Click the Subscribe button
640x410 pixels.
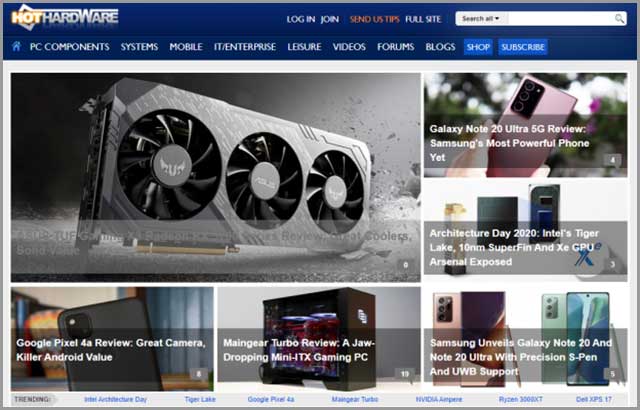click(523, 47)
